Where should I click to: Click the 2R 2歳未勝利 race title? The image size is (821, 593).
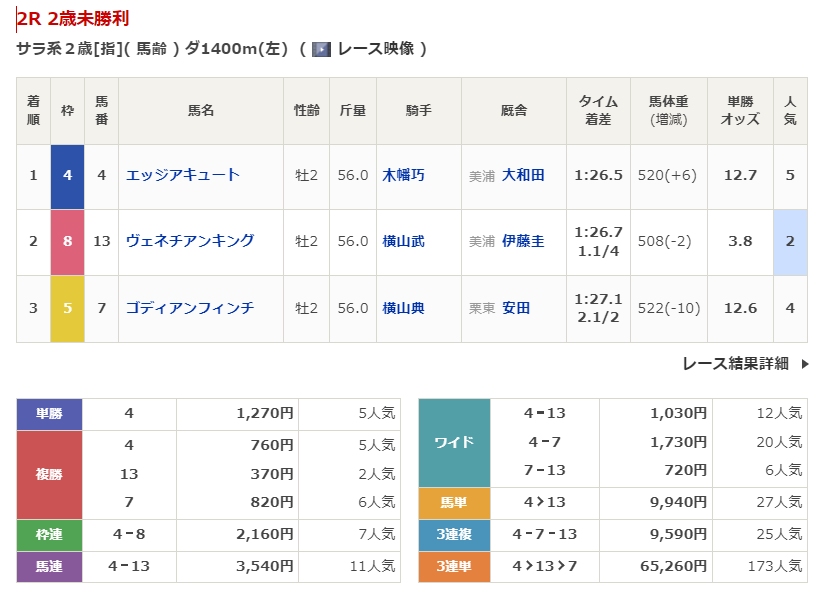coord(73,19)
